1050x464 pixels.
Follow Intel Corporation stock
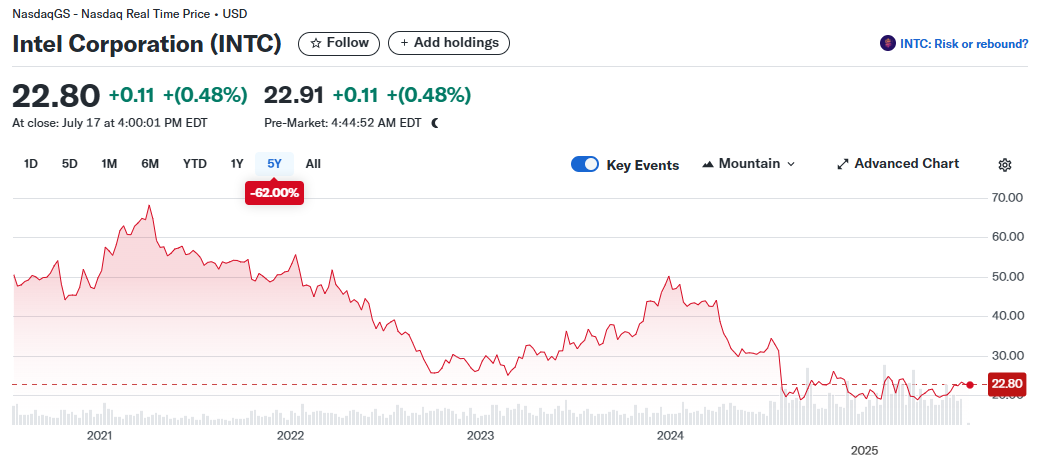click(339, 44)
